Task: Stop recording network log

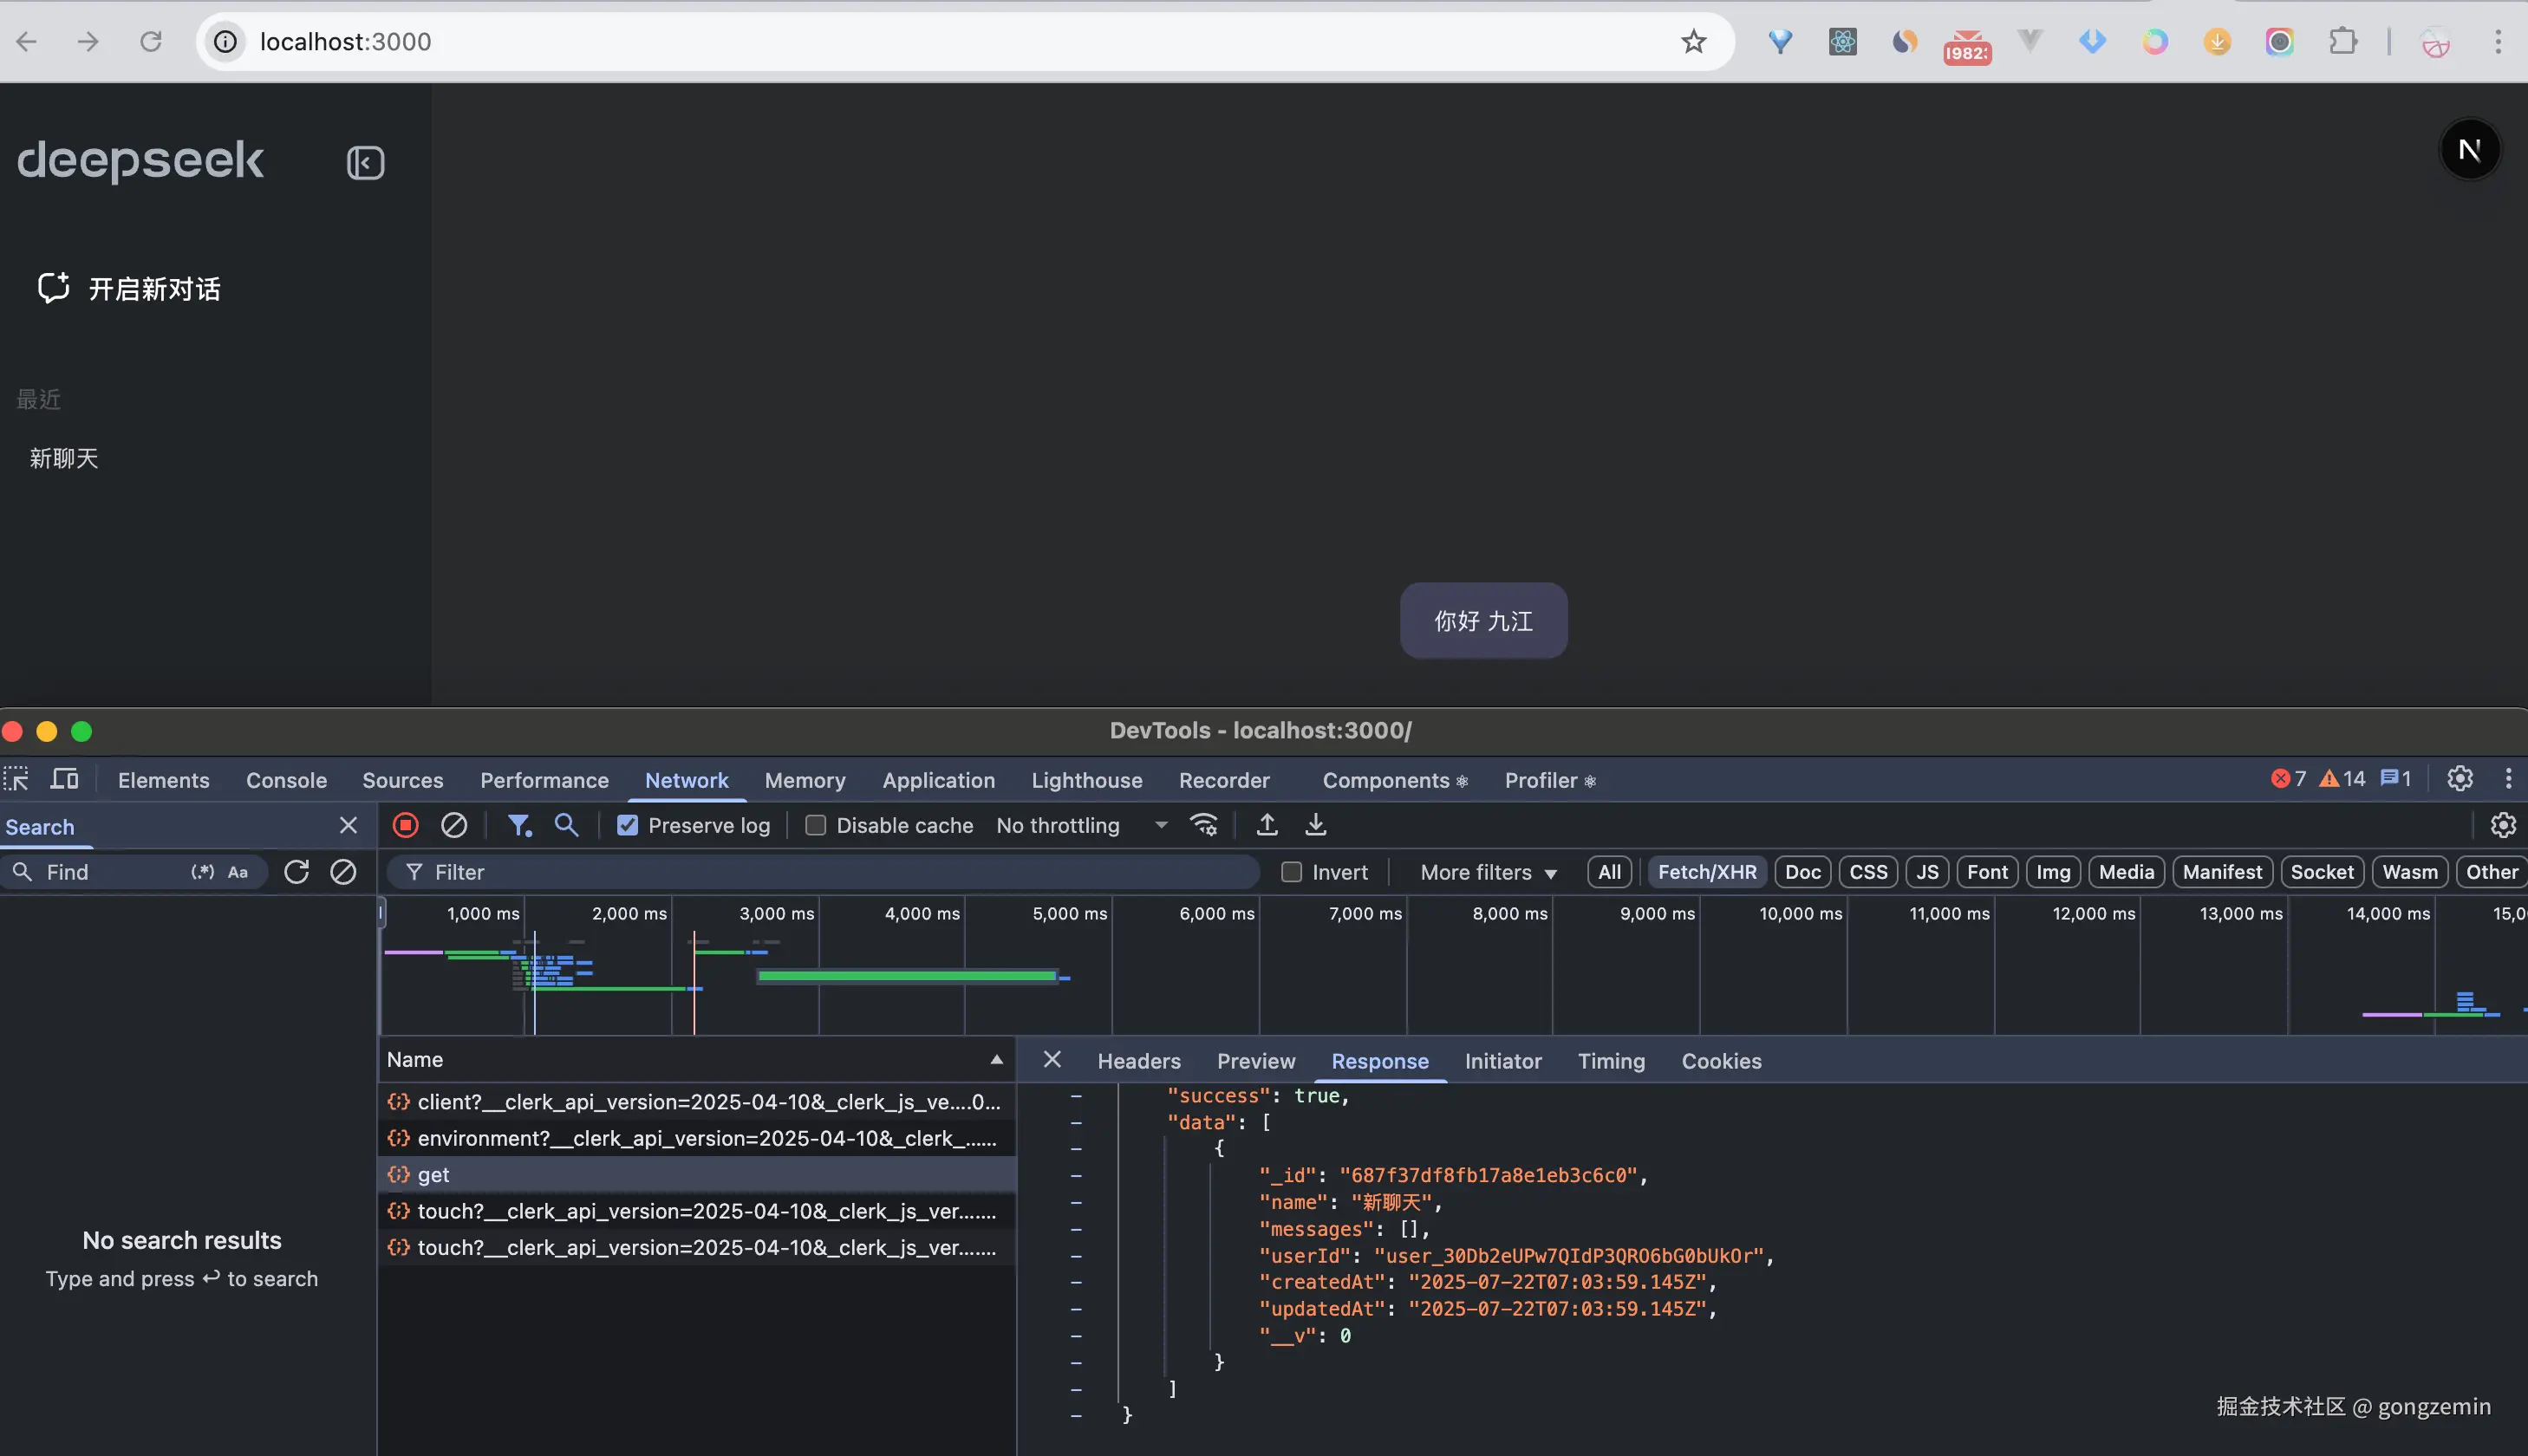Action: [x=405, y=825]
